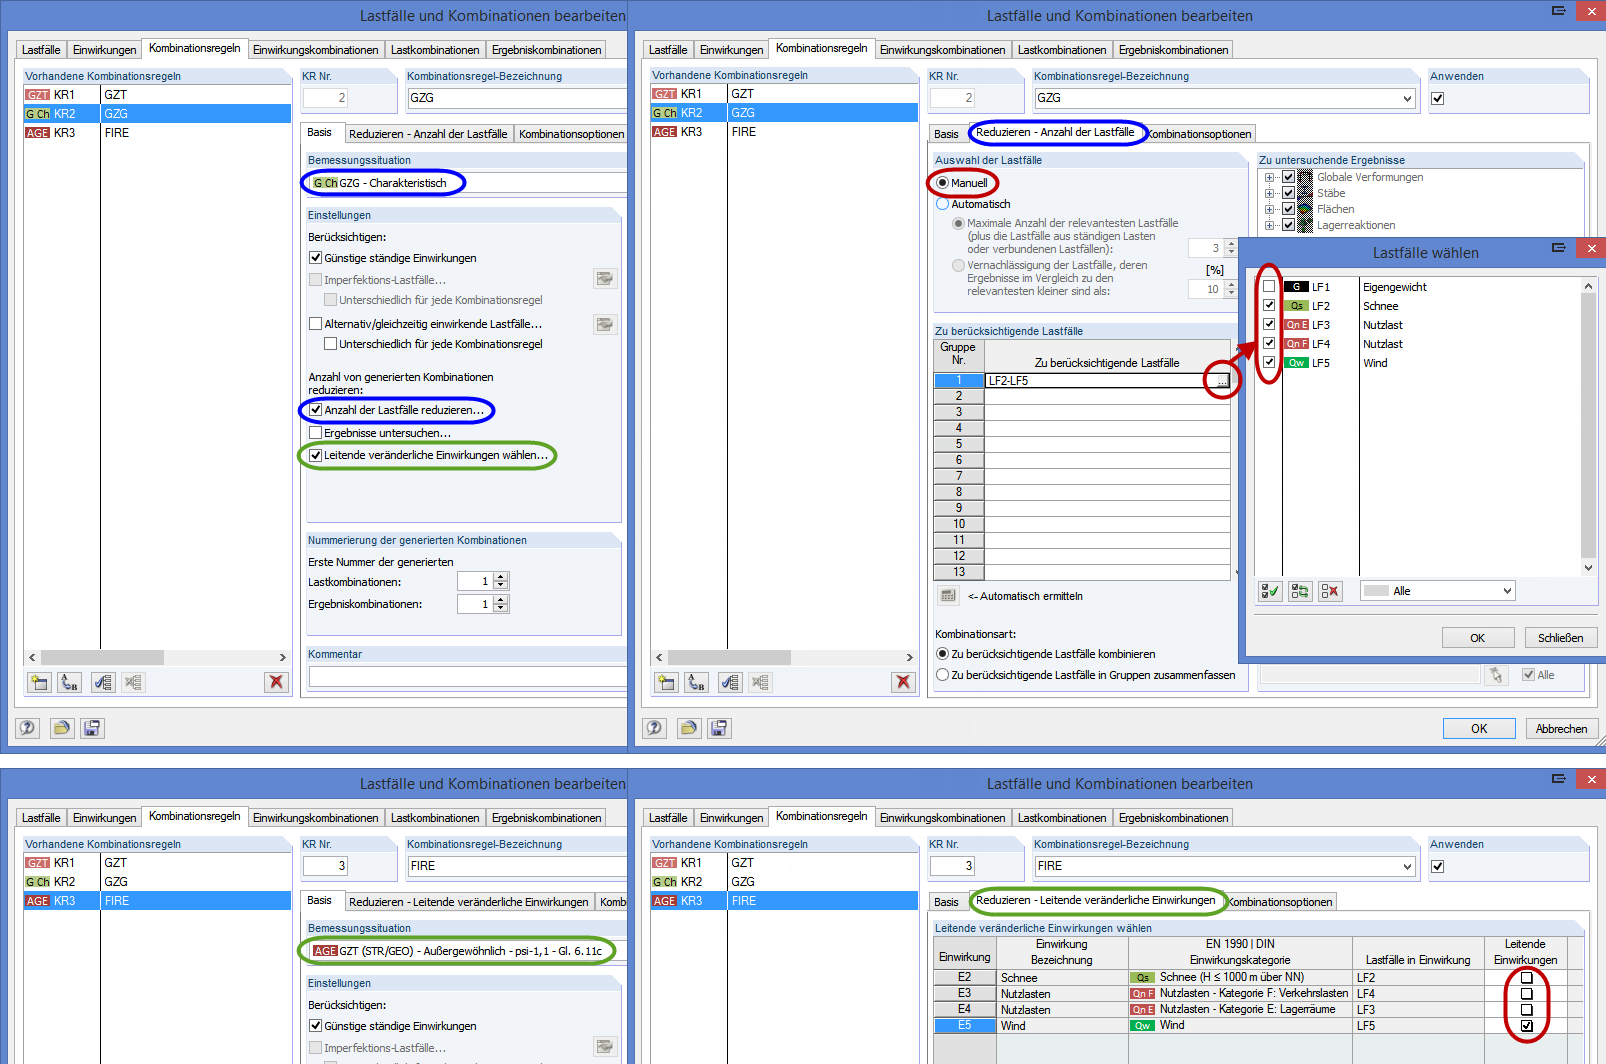Click new rule icon in upper-right GZG window
The height and width of the screenshot is (1064, 1606).
pos(666,682)
